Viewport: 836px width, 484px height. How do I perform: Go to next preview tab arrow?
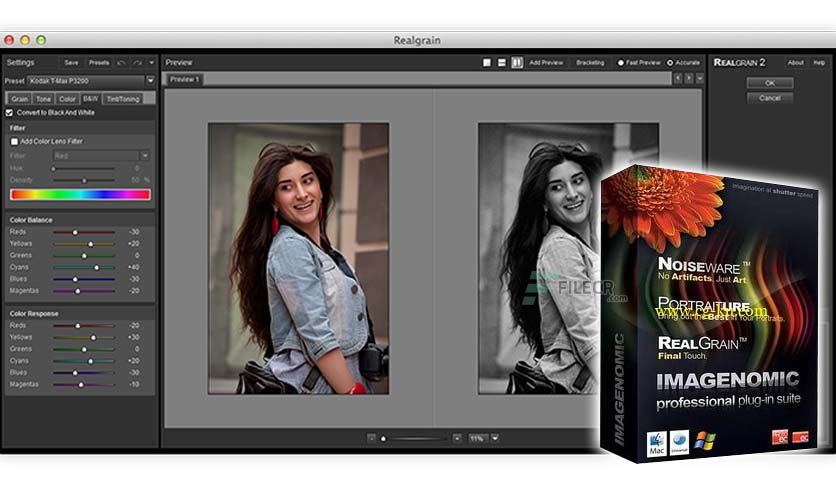coord(689,78)
